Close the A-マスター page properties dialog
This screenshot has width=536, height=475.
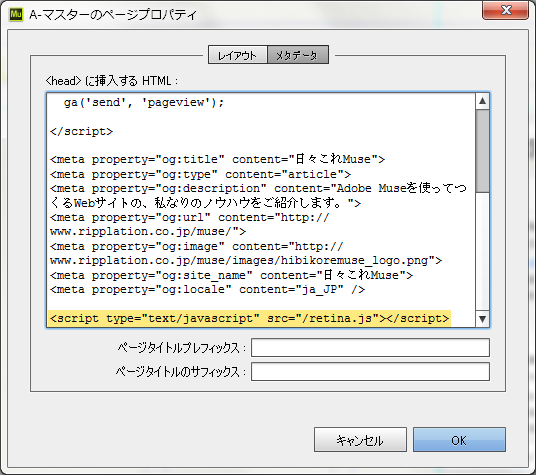coord(505,10)
